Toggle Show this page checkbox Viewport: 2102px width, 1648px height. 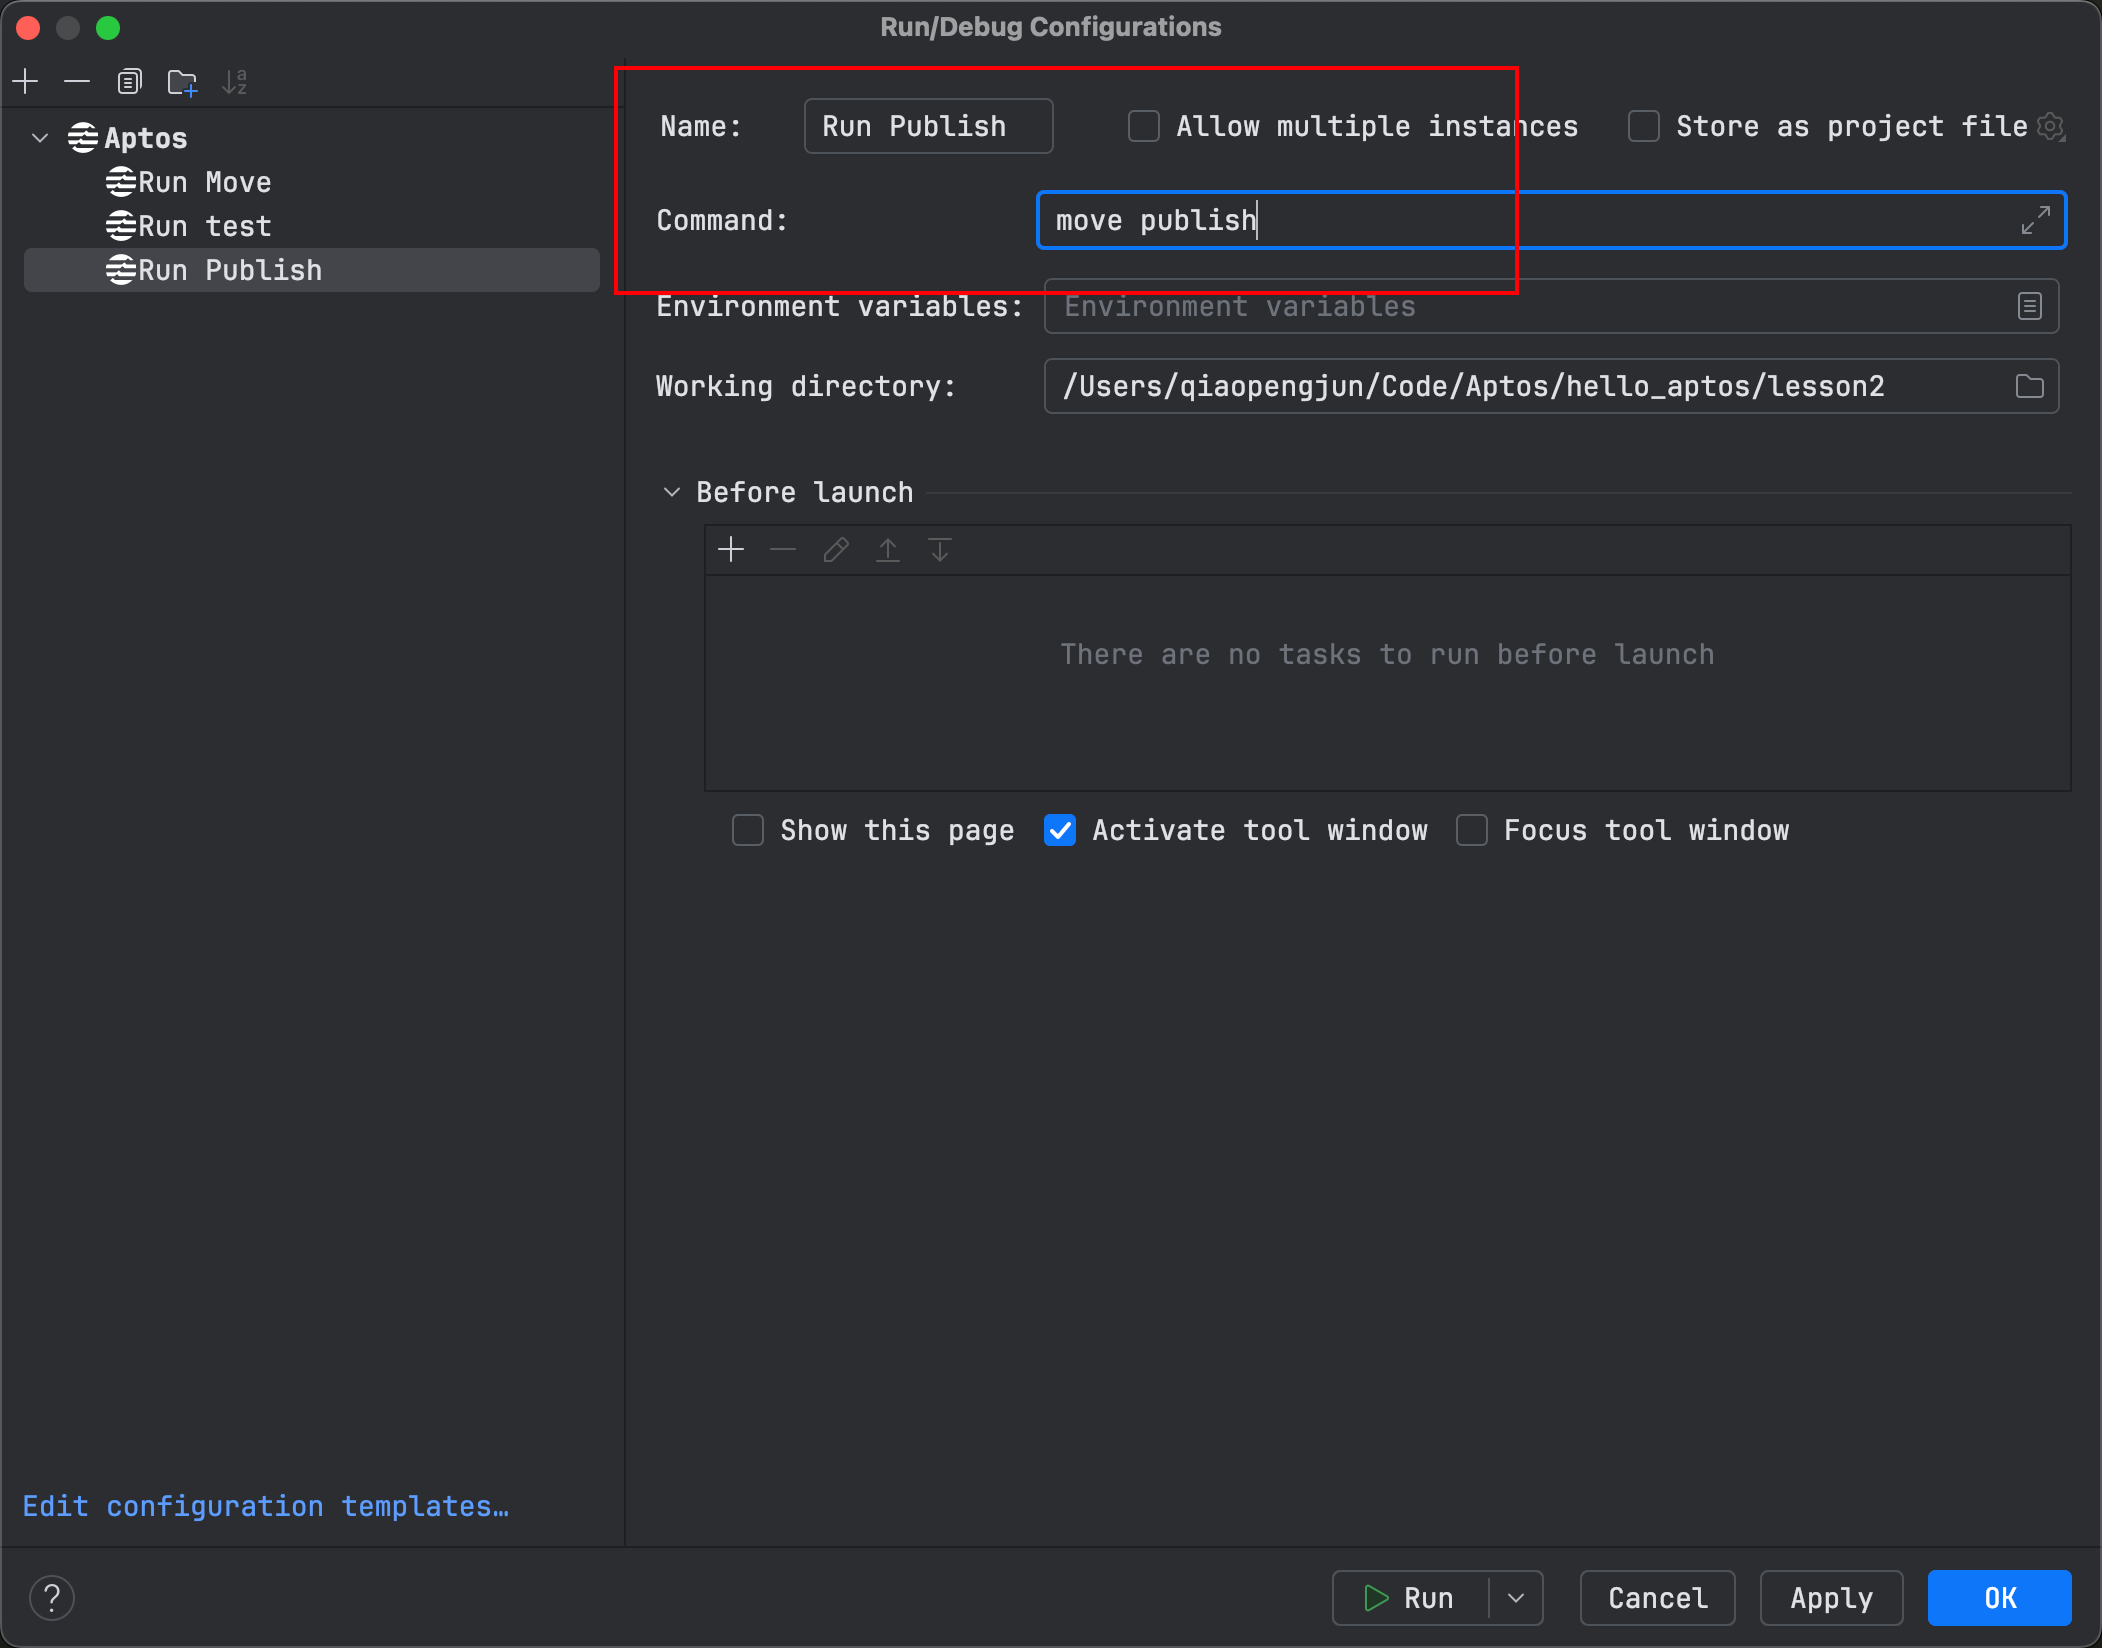(x=747, y=831)
